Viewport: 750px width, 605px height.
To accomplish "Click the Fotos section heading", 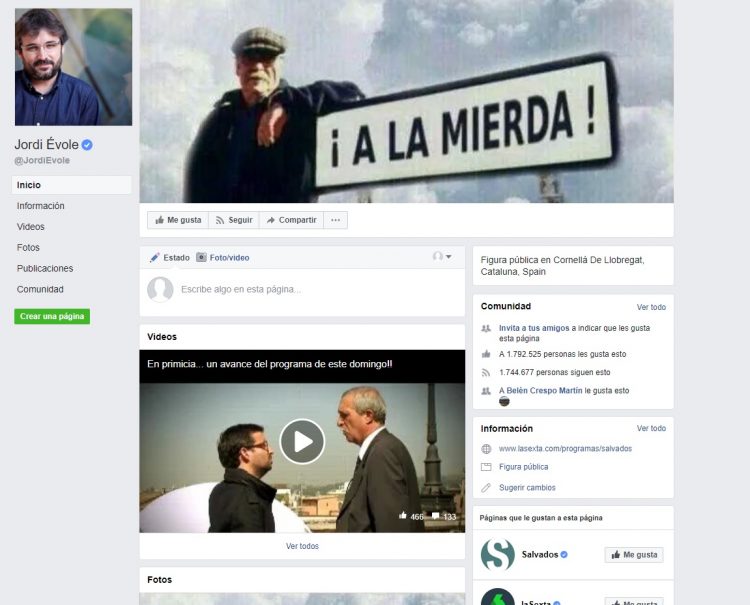I will [x=159, y=580].
